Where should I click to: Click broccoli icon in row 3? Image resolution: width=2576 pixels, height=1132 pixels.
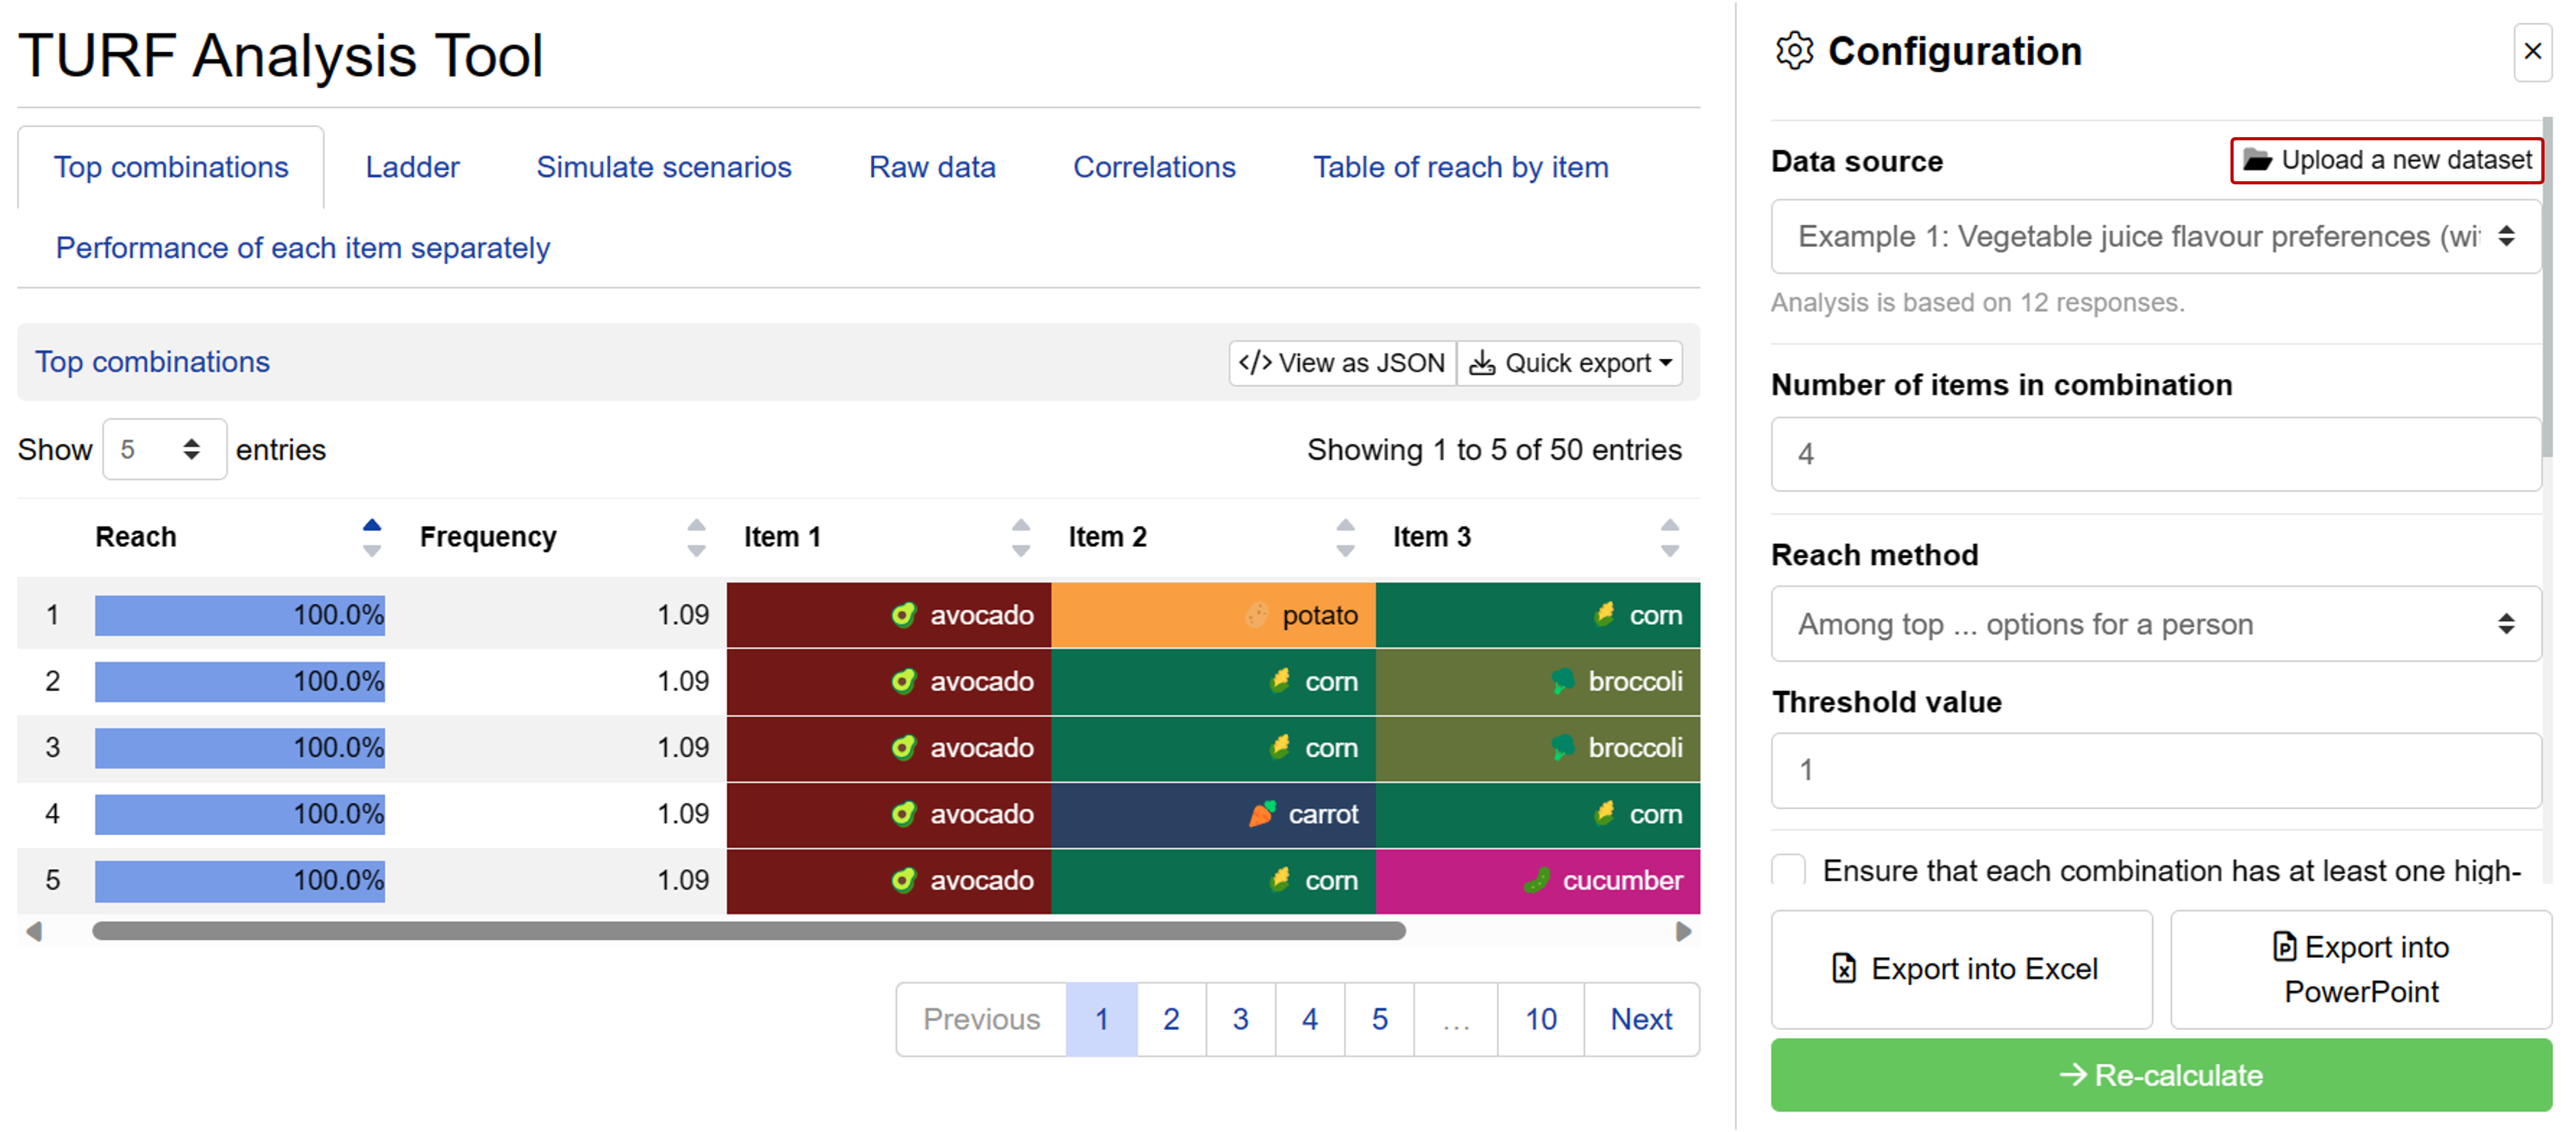pos(1562,747)
